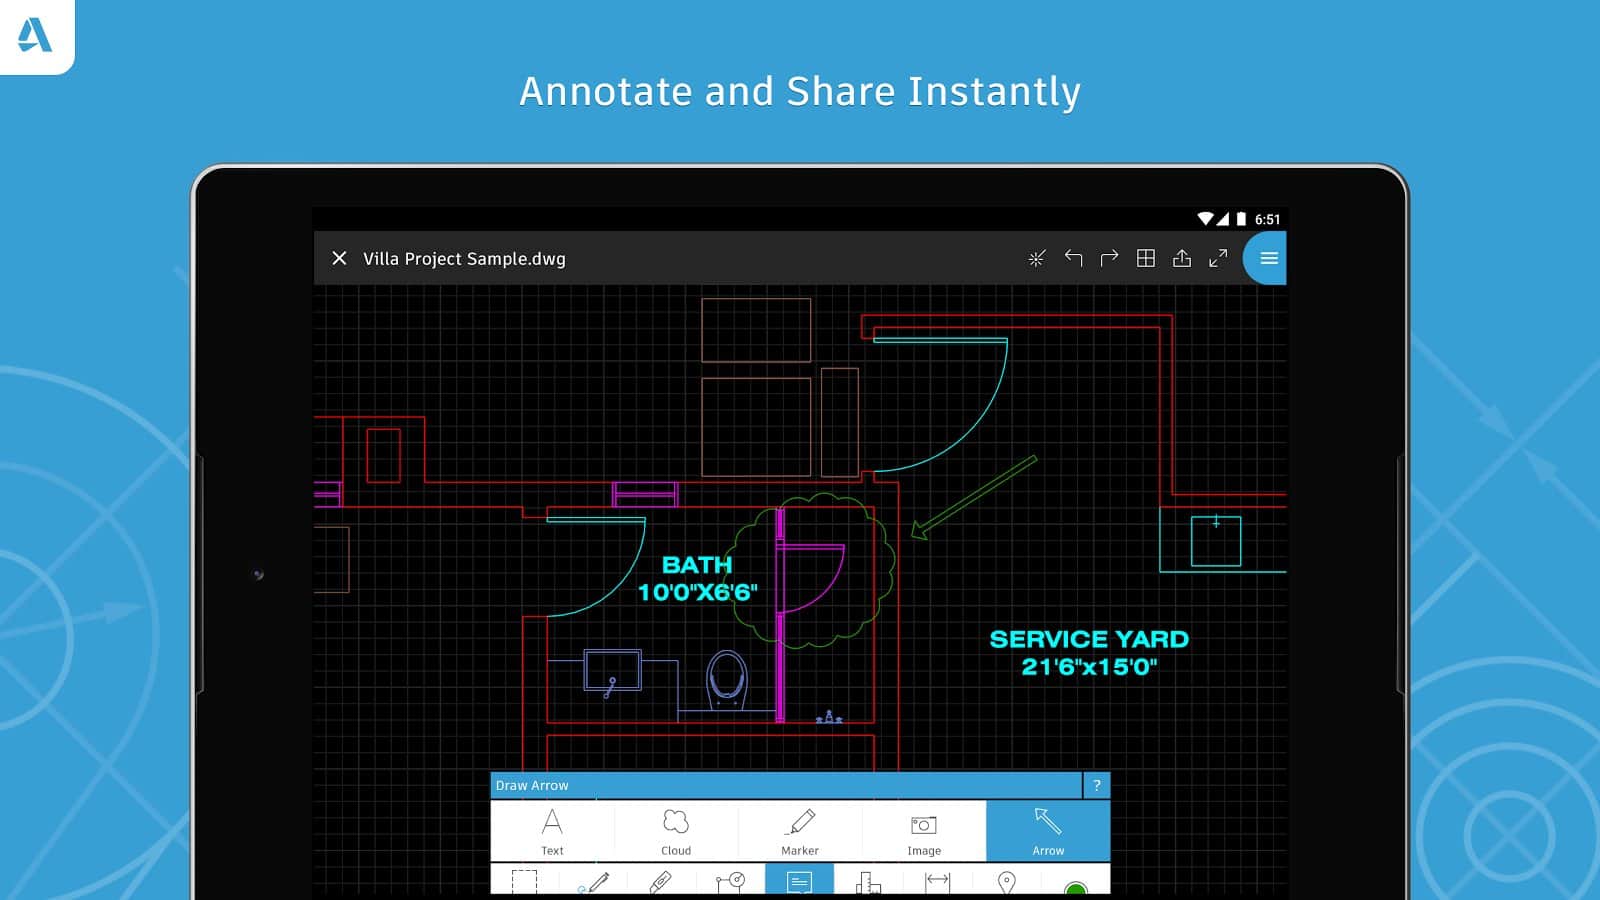Select the Image insert tool
The width and height of the screenshot is (1600, 900).
point(924,831)
